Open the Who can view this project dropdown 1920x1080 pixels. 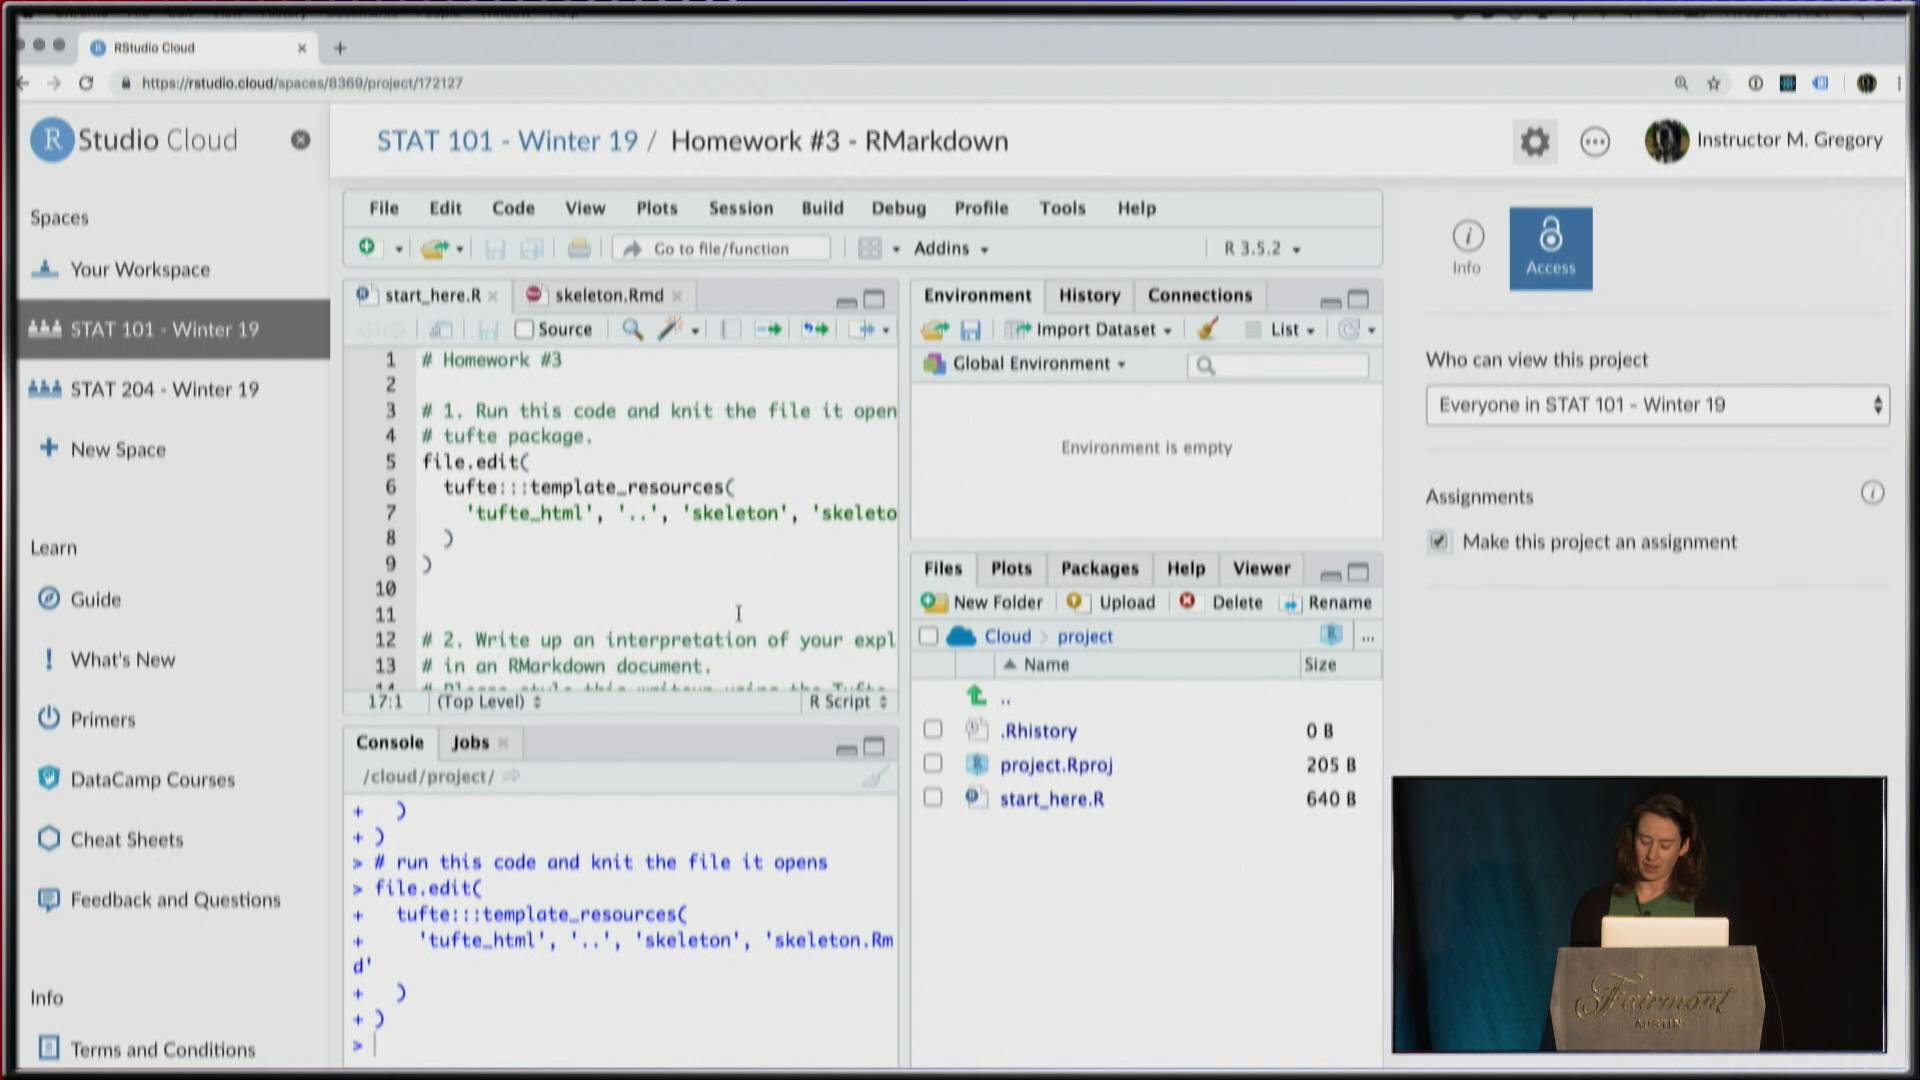coord(1657,405)
